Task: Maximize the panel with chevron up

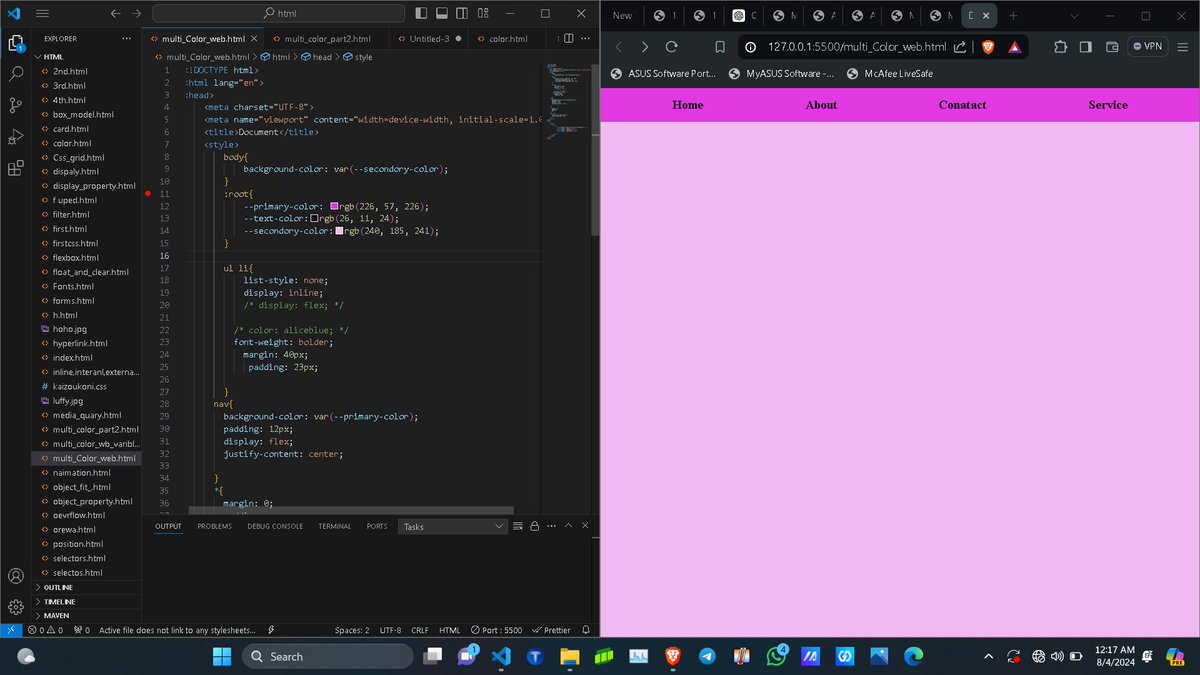Action: coord(568,526)
